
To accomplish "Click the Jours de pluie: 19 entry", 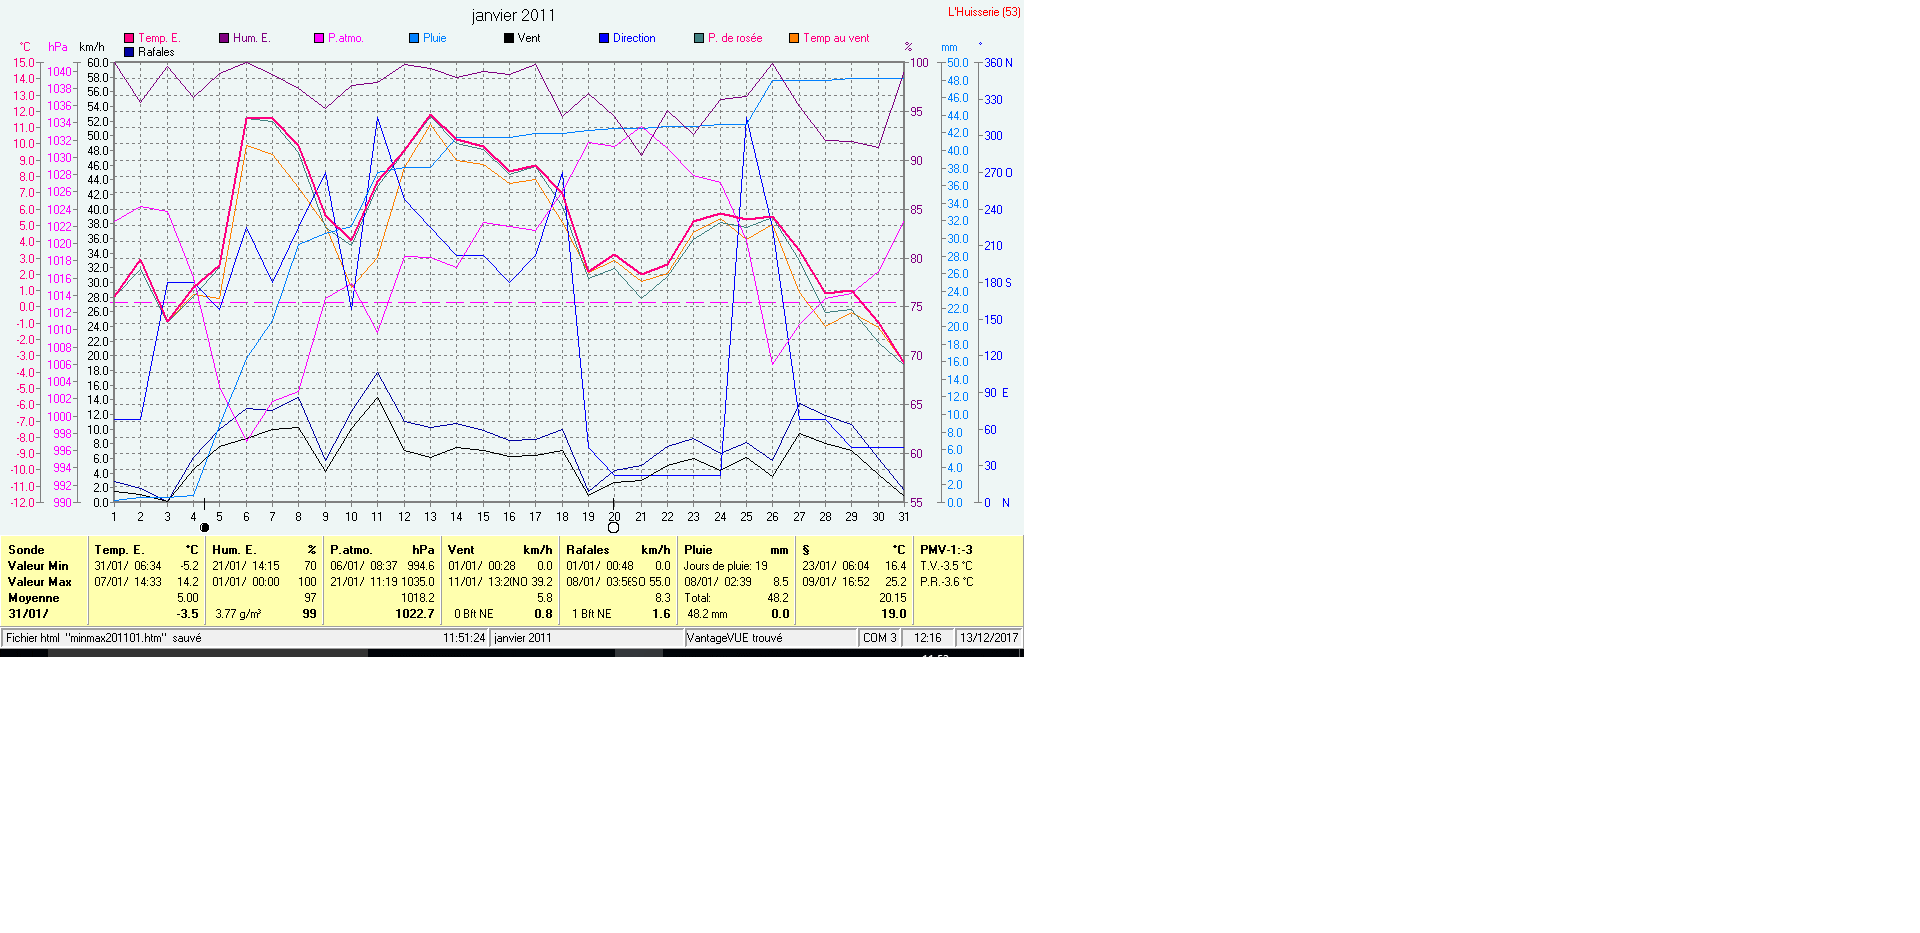I will tap(726, 566).
